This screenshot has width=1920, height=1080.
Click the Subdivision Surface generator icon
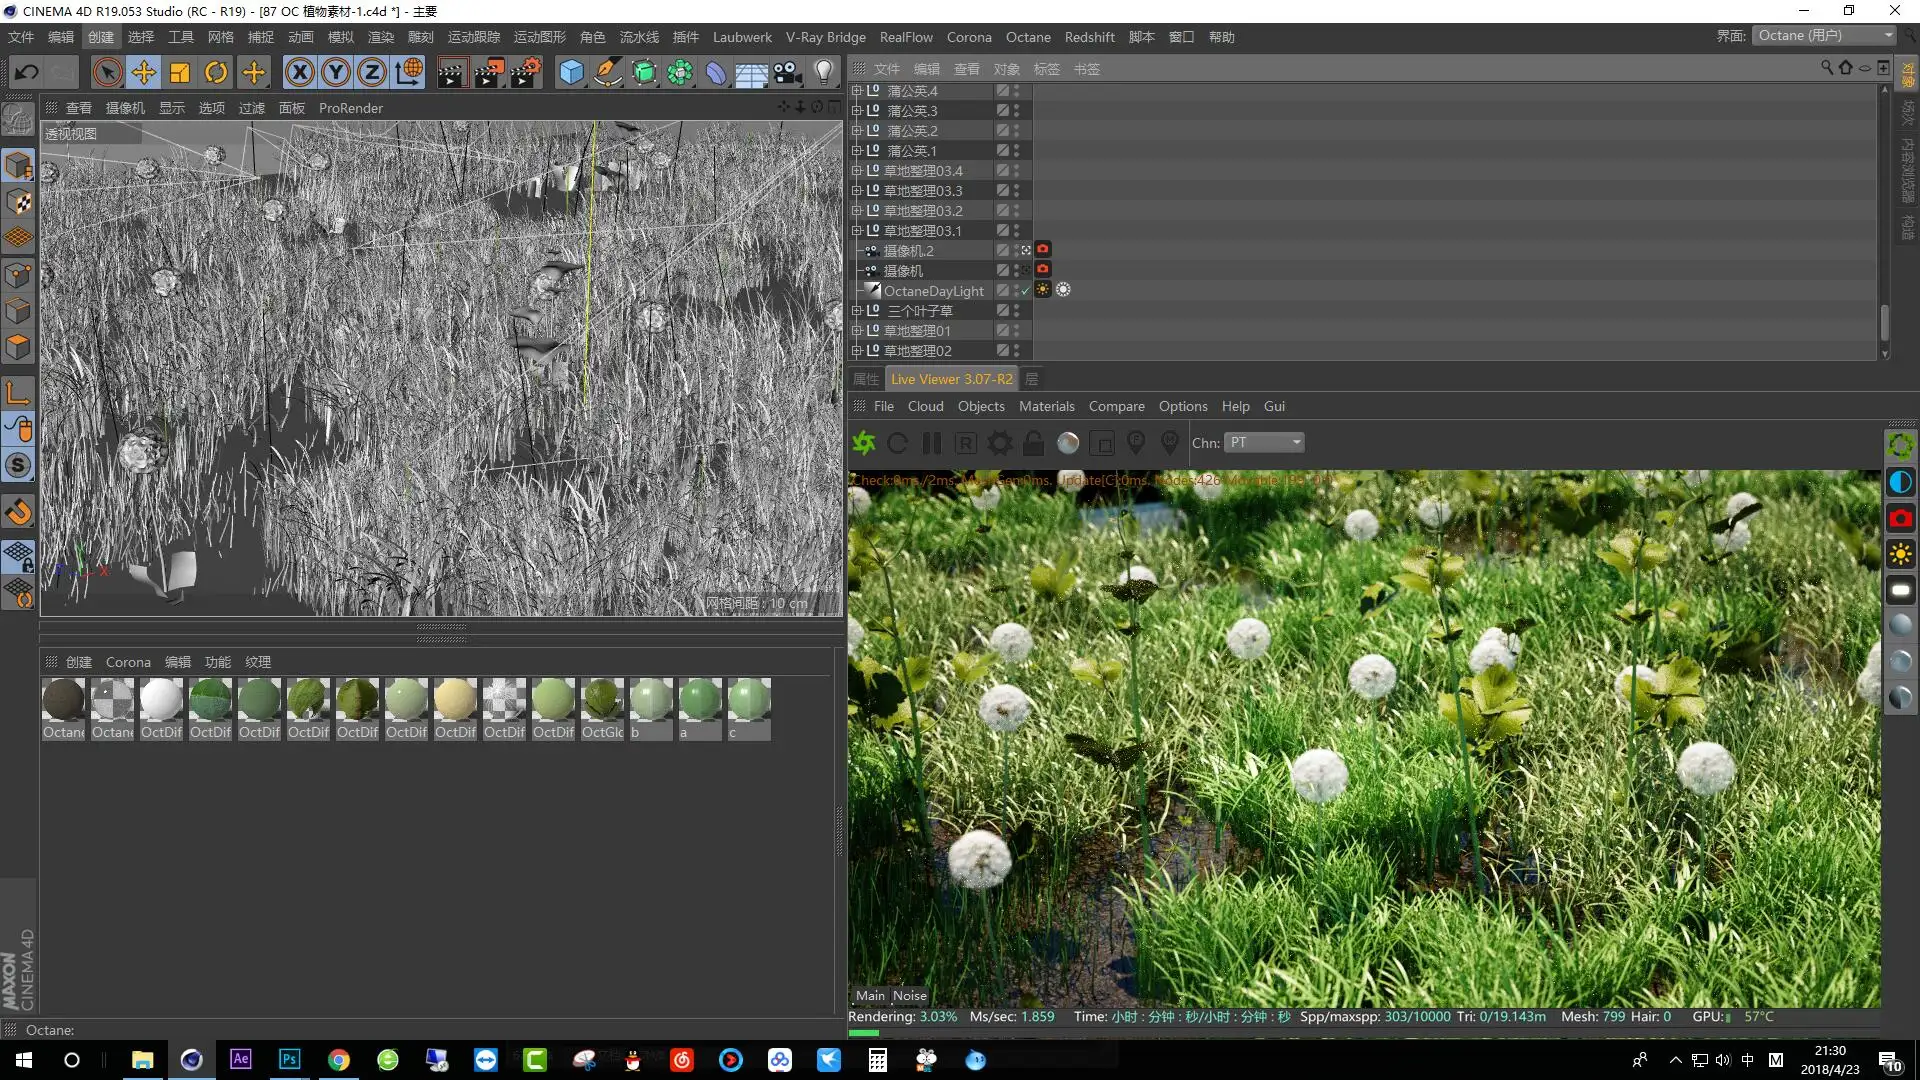644,72
